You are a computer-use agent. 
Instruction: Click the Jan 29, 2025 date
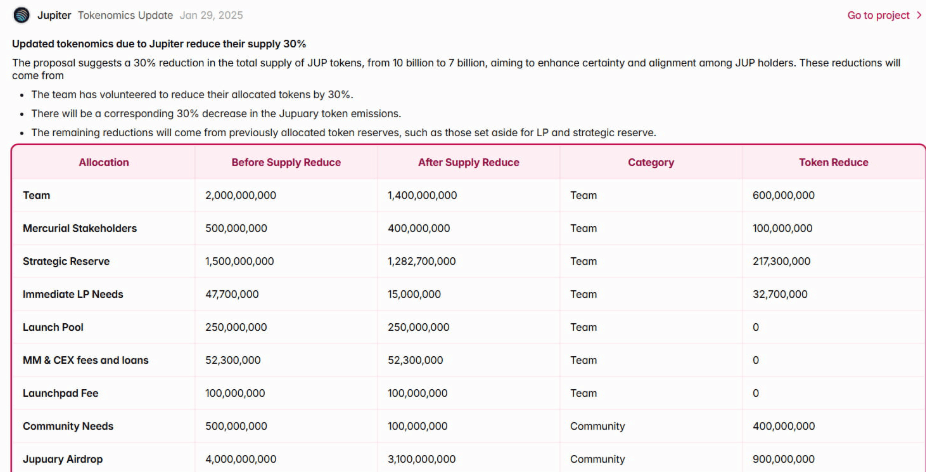[x=211, y=15]
